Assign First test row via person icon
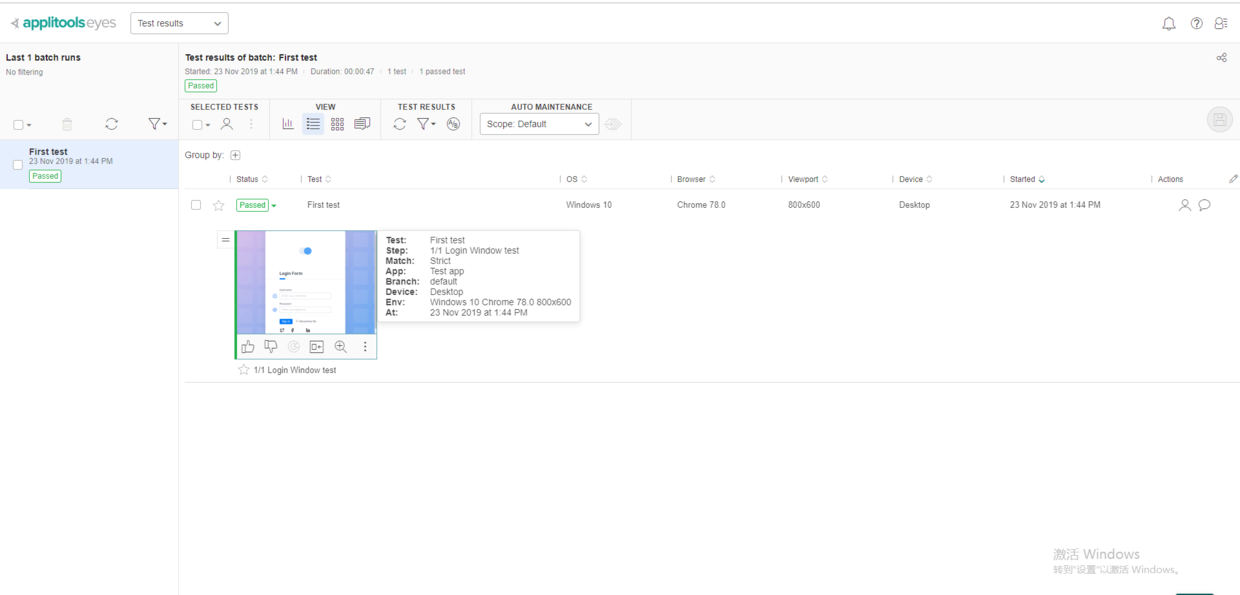Screen dimensions: 1240x595 (x=1185, y=205)
